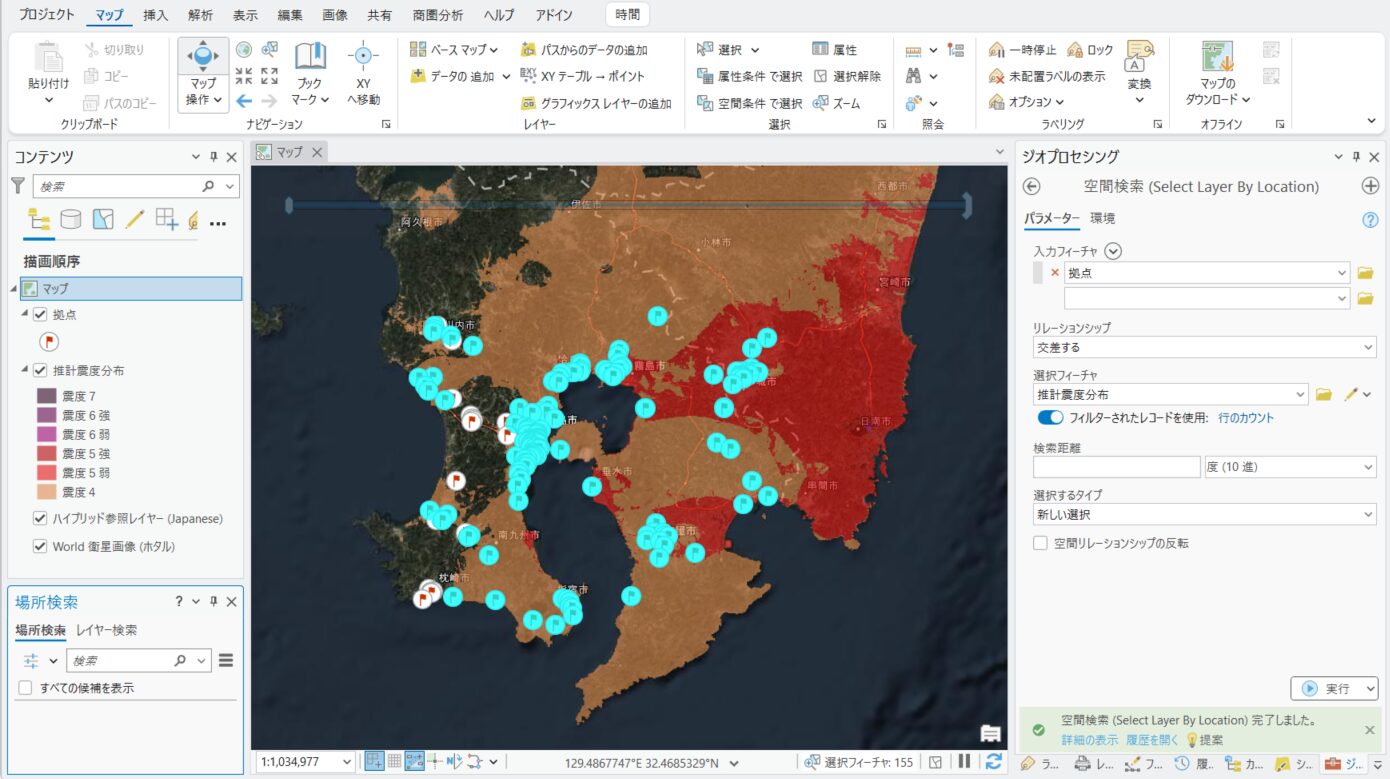Click Select By Attributes (属性条件で選択)

pyautogui.click(x=749, y=76)
